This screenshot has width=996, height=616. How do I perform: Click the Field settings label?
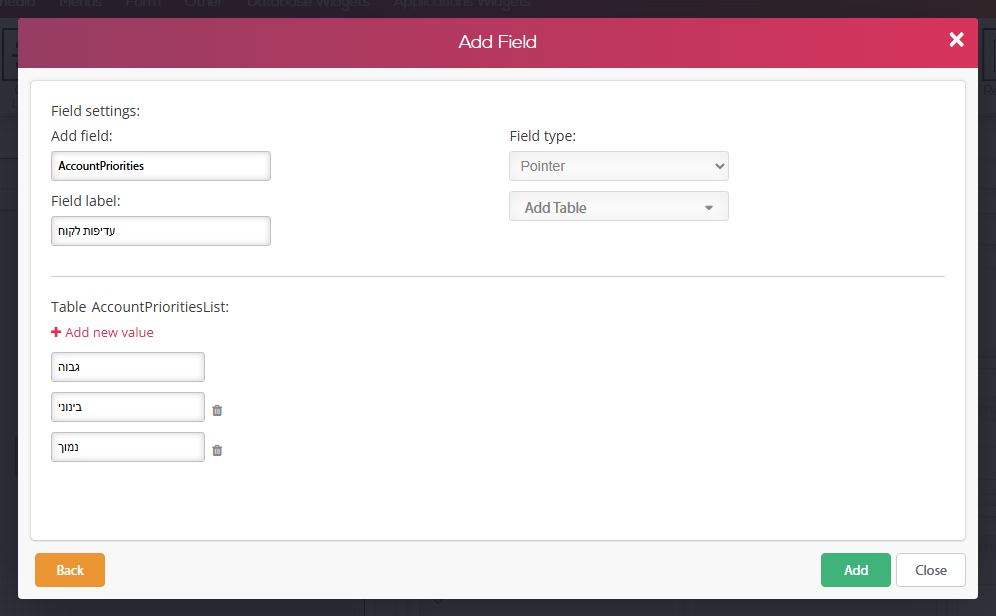click(x=95, y=110)
